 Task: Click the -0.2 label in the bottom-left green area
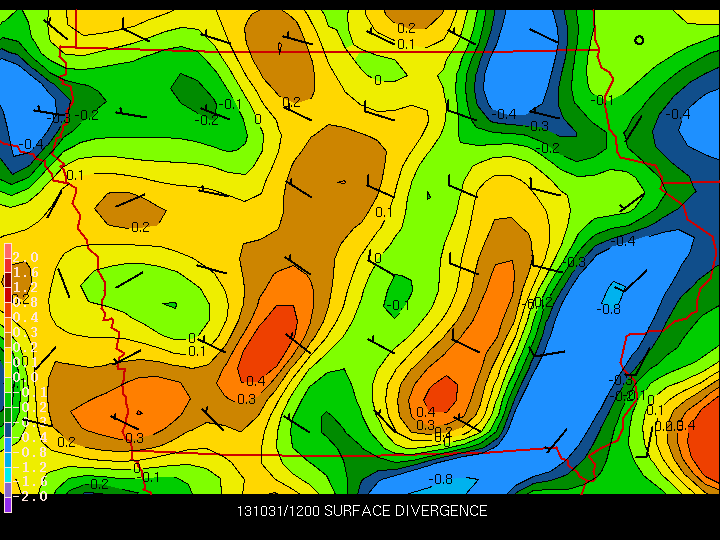click(x=97, y=484)
